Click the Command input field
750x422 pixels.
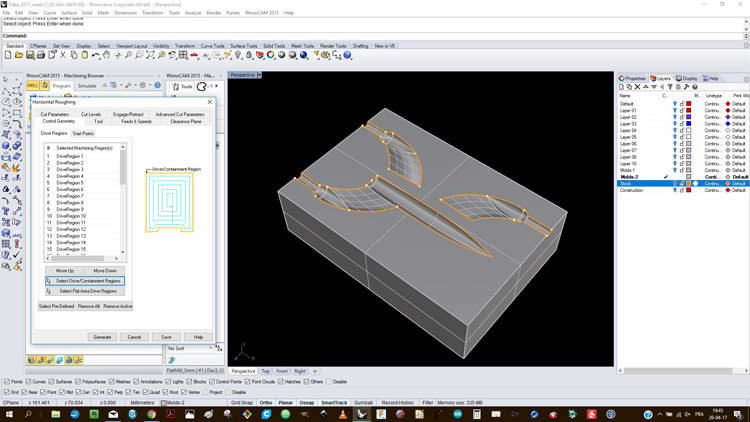coord(373,36)
